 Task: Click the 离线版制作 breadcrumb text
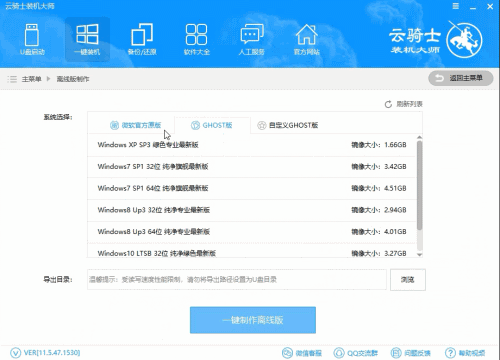click(x=73, y=79)
